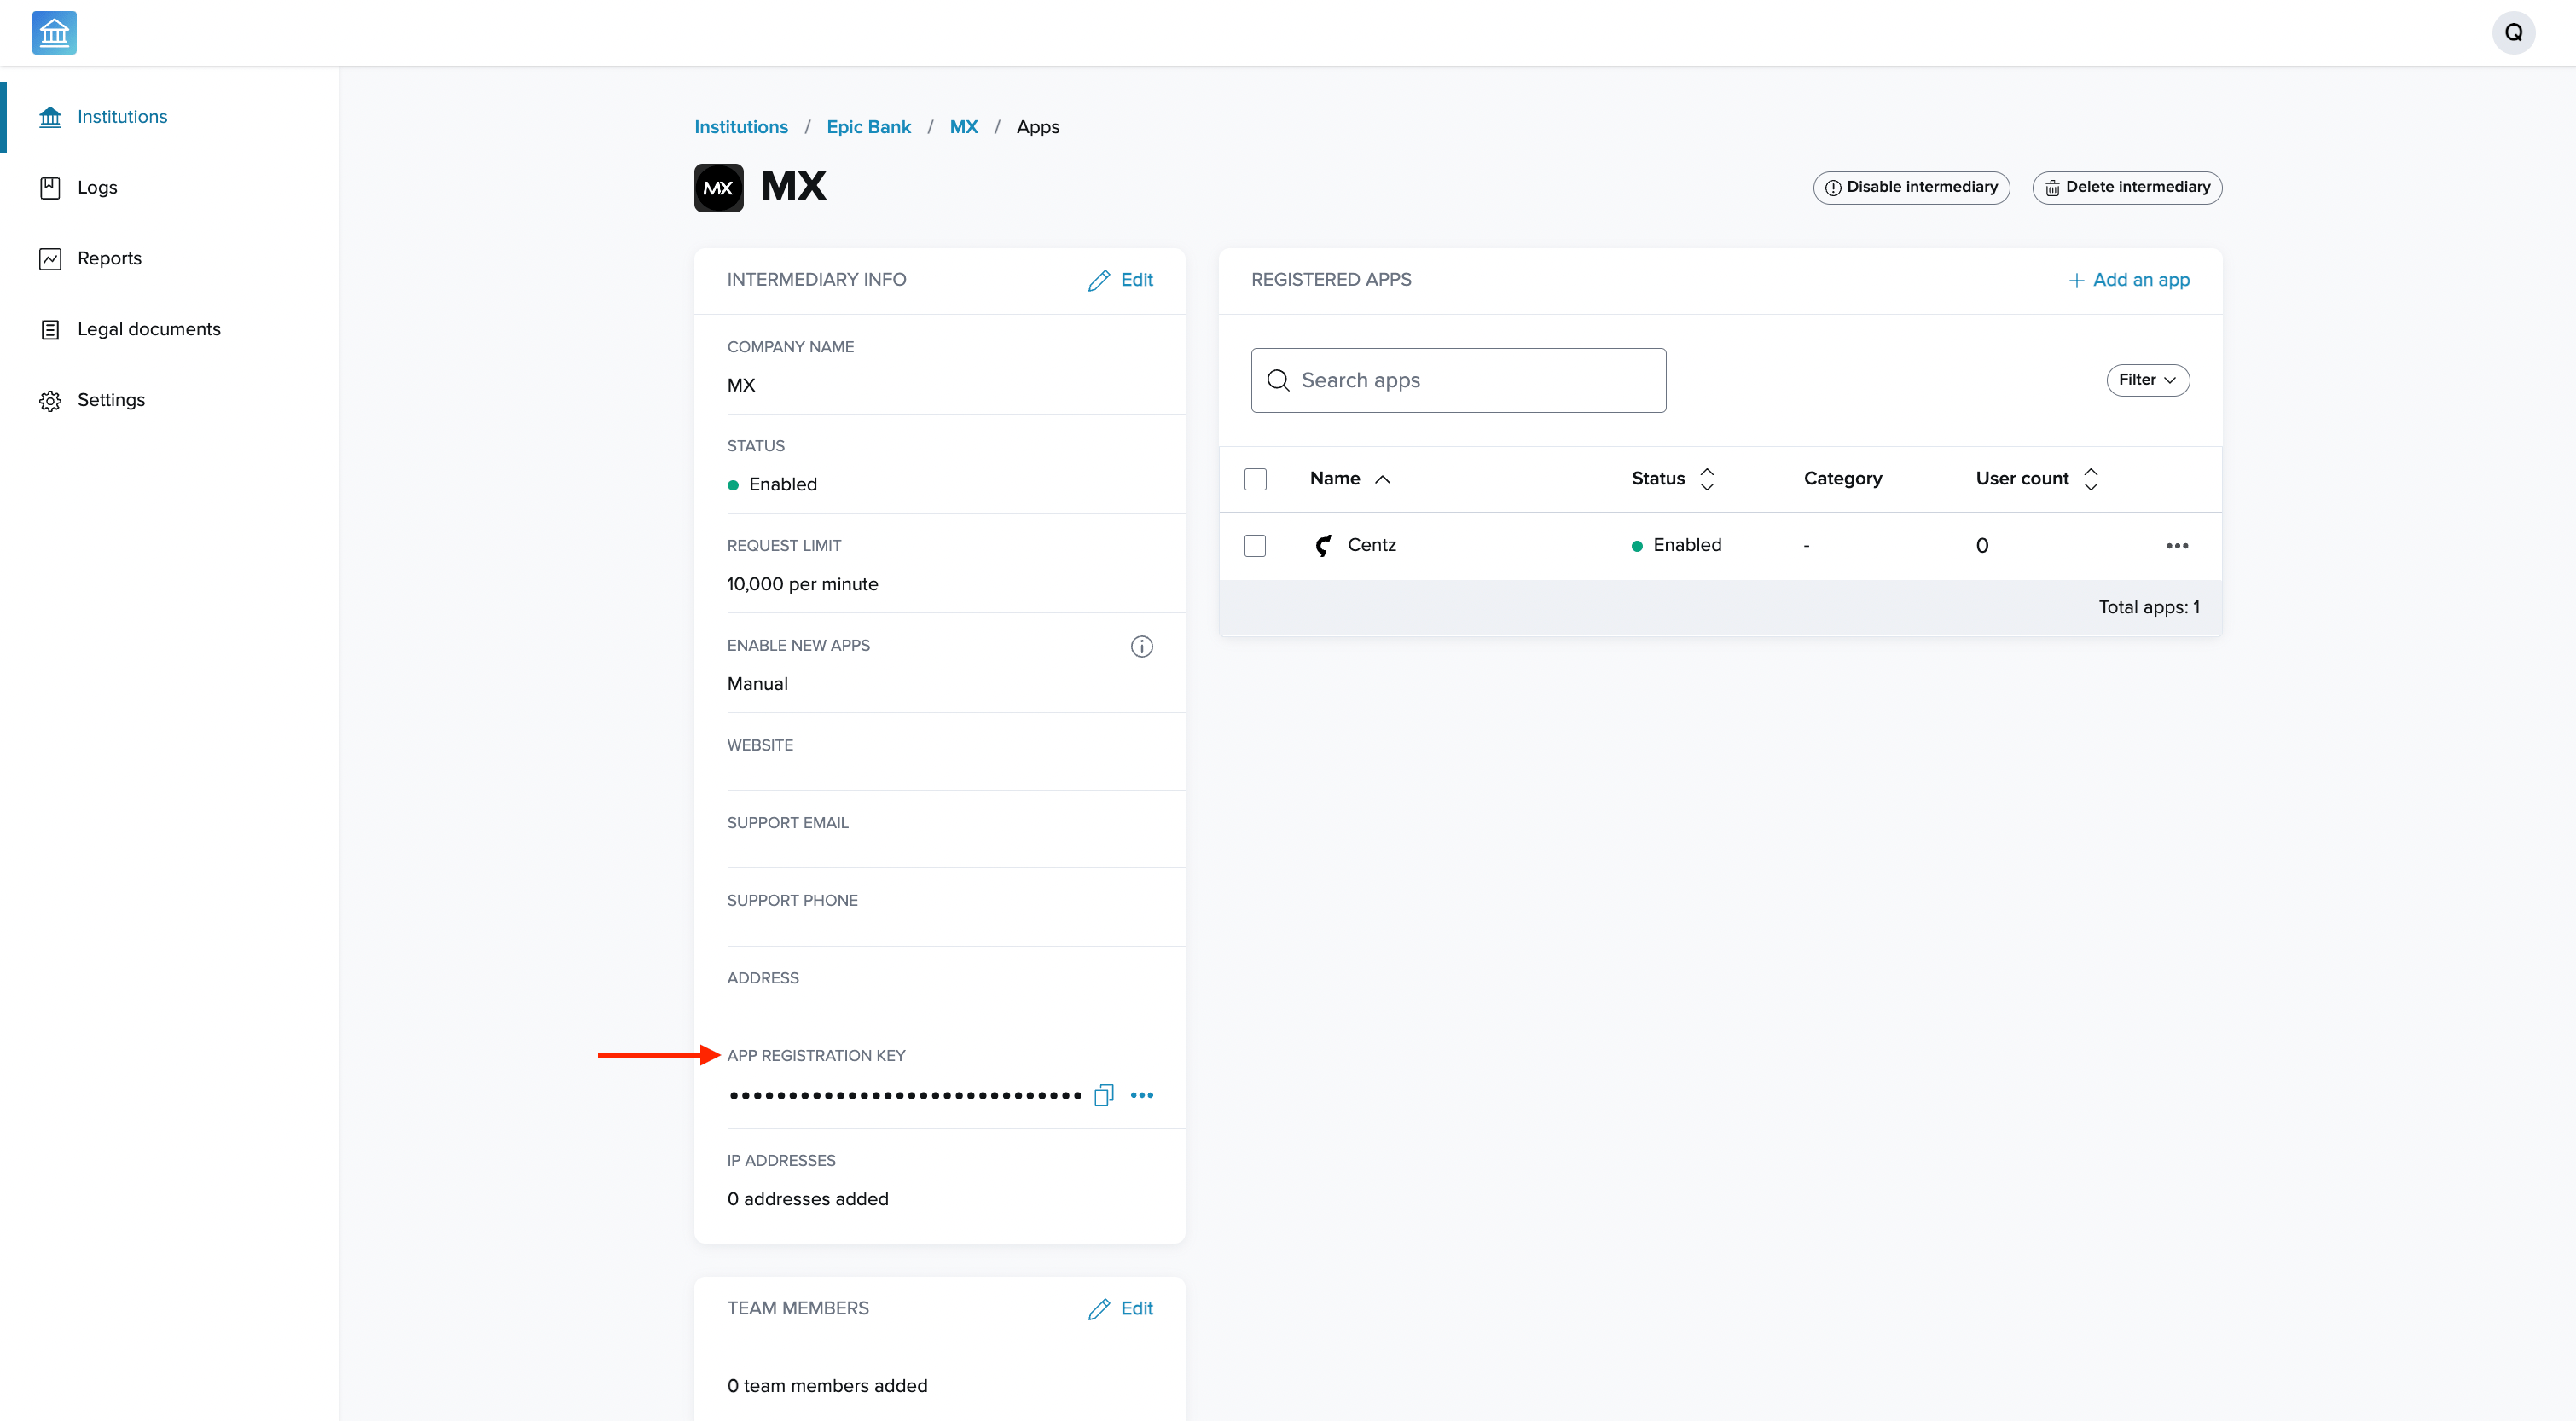Click the 'Total apps: 1' text
The height and width of the screenshot is (1421, 2576).
pyautogui.click(x=2148, y=607)
